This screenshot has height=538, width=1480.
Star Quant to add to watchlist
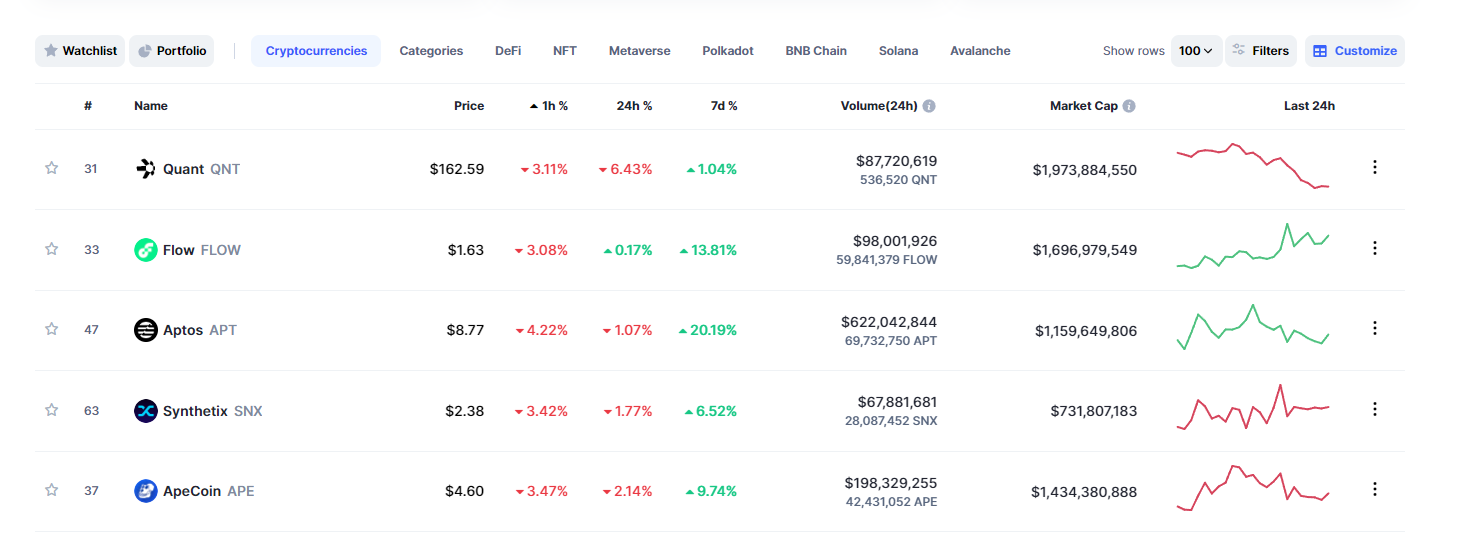point(52,168)
